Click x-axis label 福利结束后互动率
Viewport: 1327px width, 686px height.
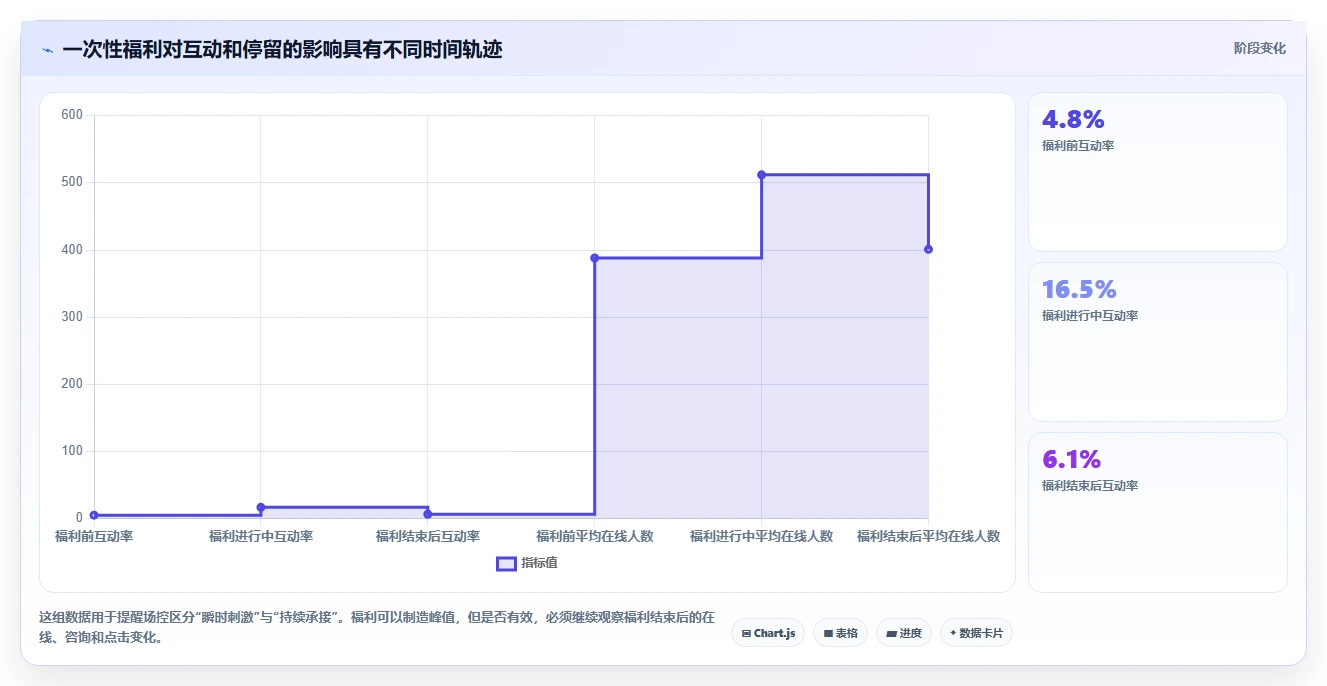click(x=428, y=536)
